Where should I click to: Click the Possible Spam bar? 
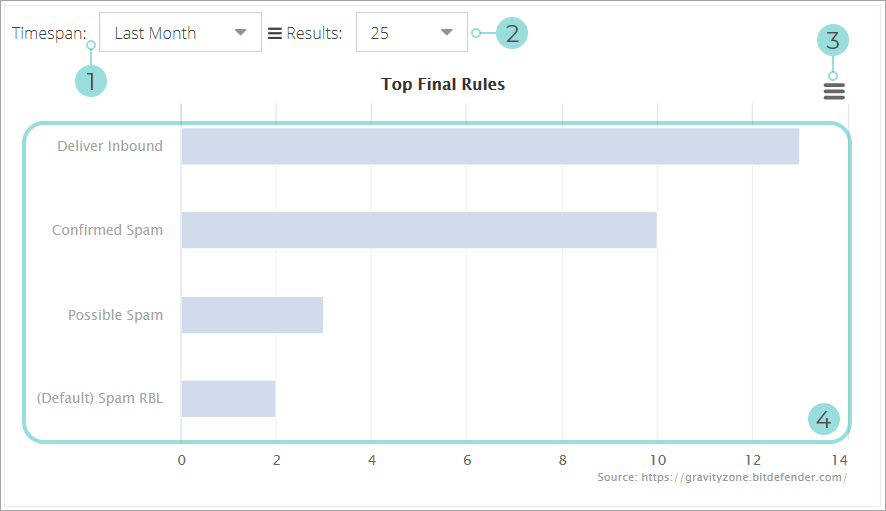coord(252,315)
